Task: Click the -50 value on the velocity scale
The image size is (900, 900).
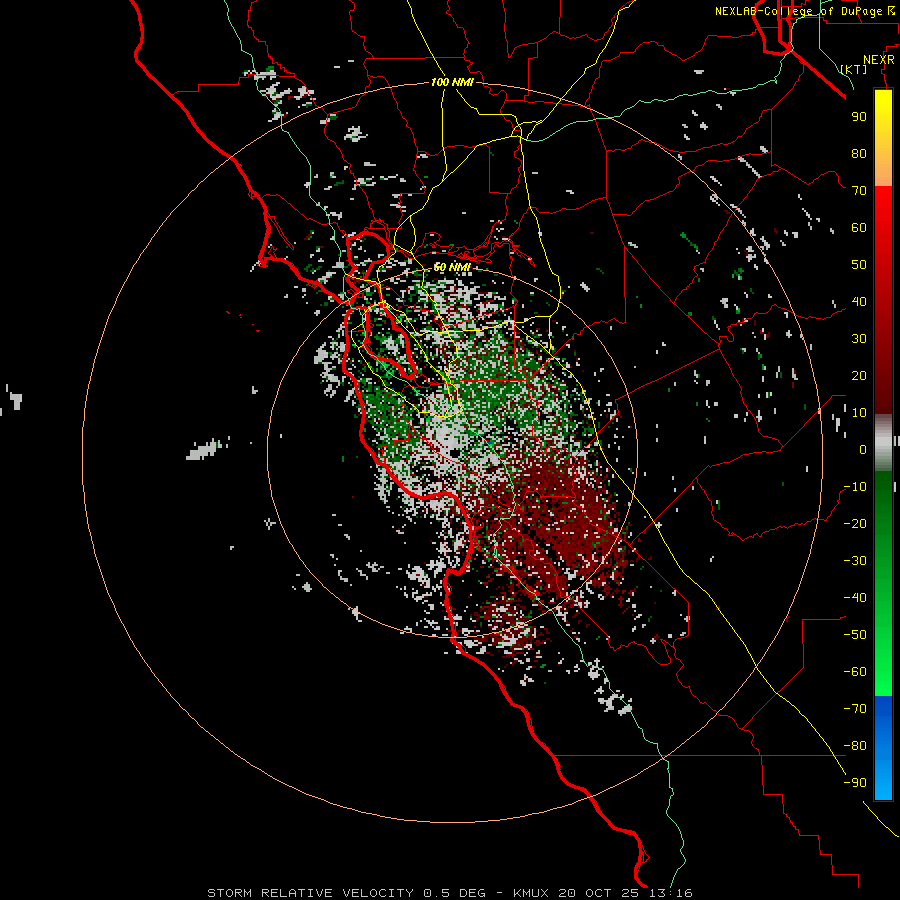Action: 855,635
